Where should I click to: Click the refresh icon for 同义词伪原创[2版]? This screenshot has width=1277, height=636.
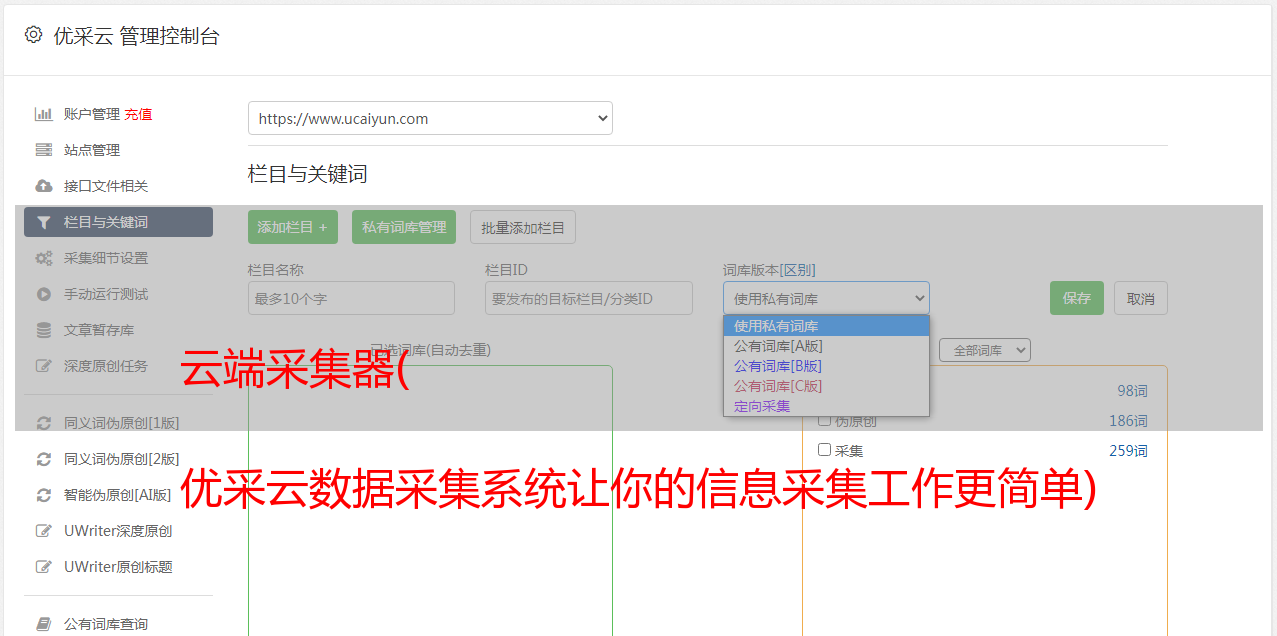(x=43, y=459)
